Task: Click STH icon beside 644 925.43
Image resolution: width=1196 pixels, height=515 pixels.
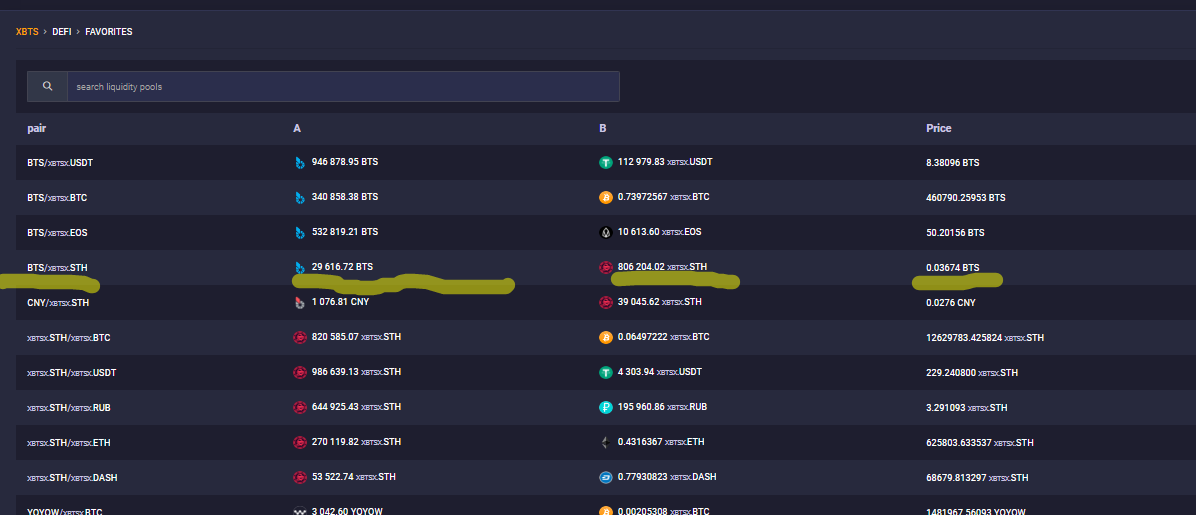Action: click(300, 407)
